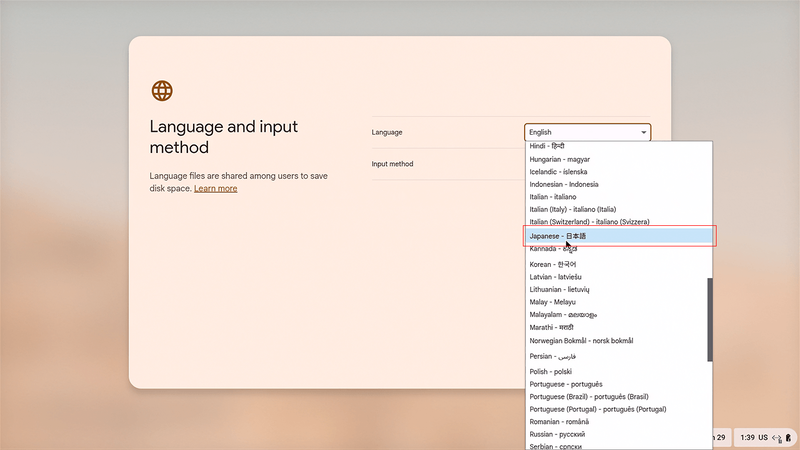
Task: Choose Portuguese (Portugal) - português (Portugal)
Action: 618,409
